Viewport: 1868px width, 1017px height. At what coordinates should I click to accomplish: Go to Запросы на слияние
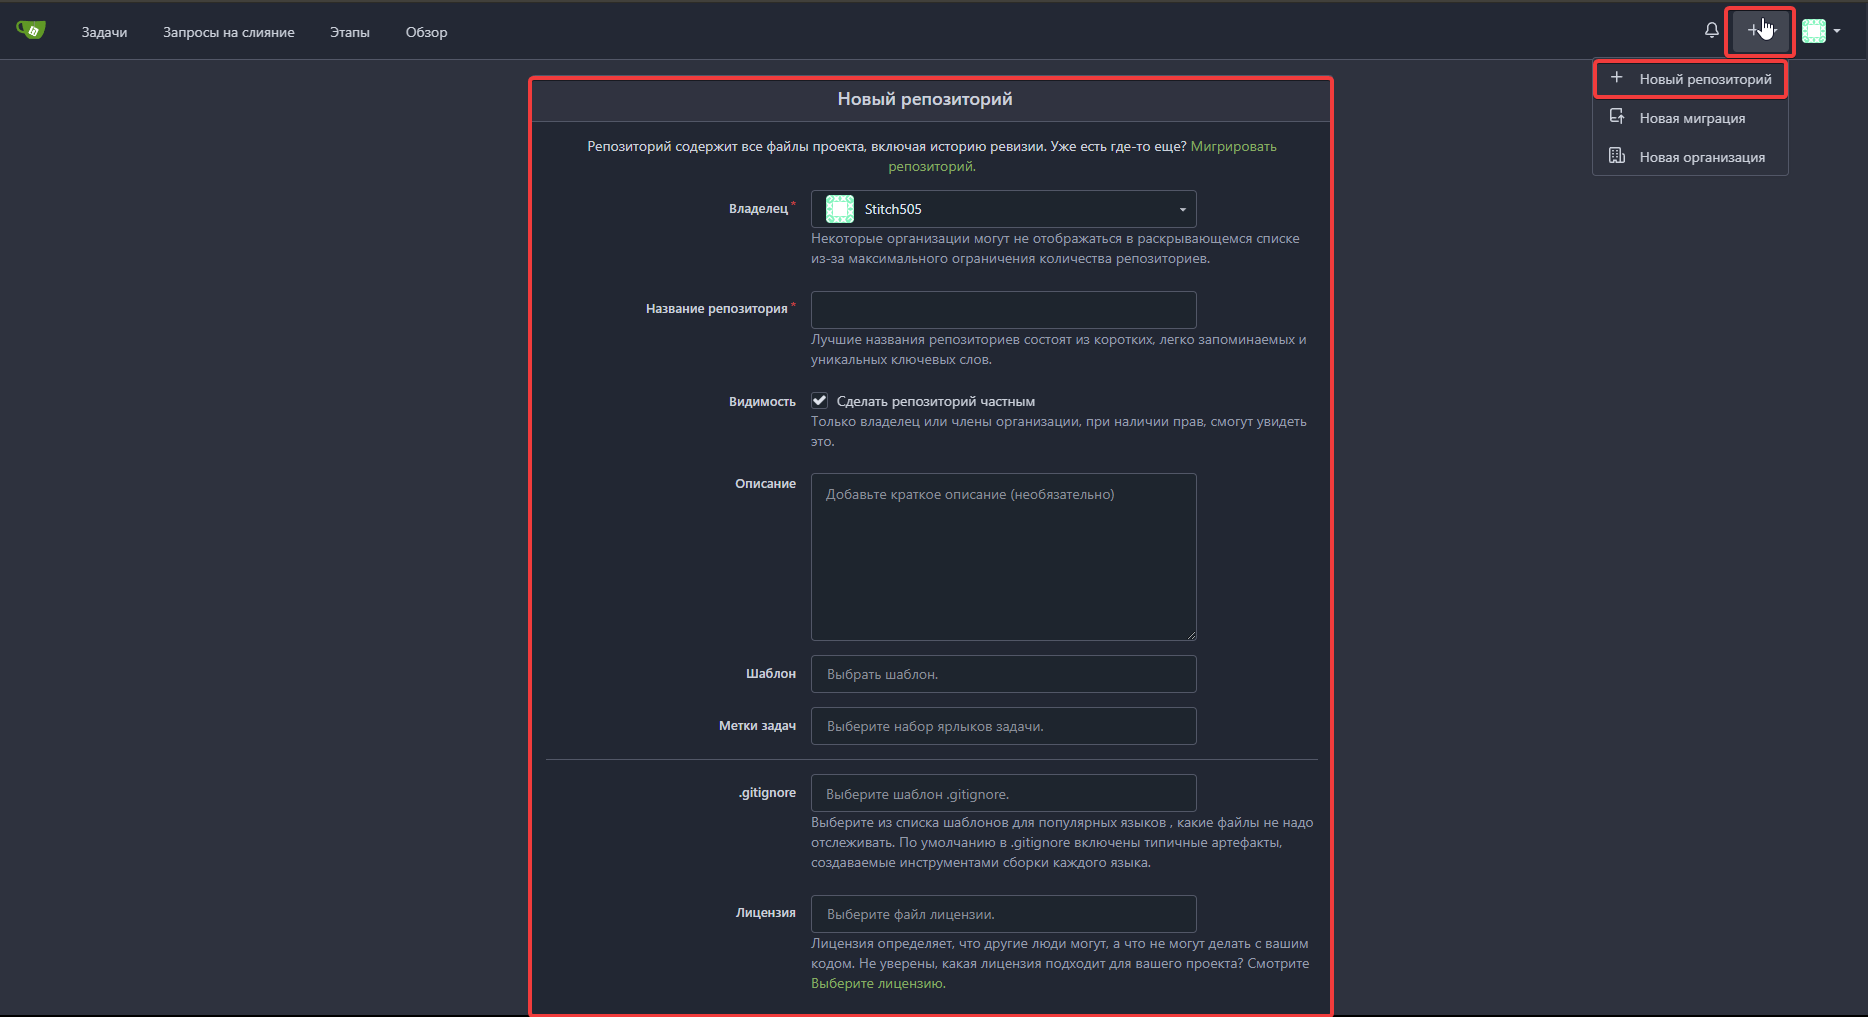click(228, 32)
